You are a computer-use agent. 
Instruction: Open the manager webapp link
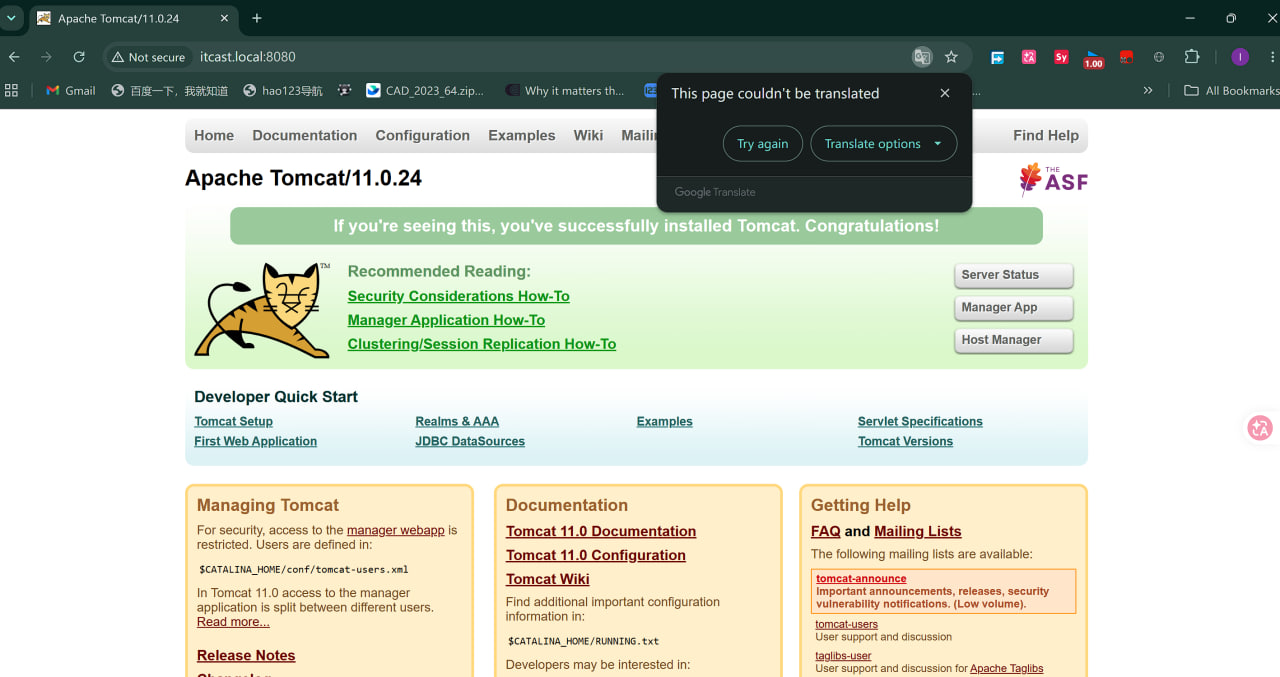click(x=395, y=530)
